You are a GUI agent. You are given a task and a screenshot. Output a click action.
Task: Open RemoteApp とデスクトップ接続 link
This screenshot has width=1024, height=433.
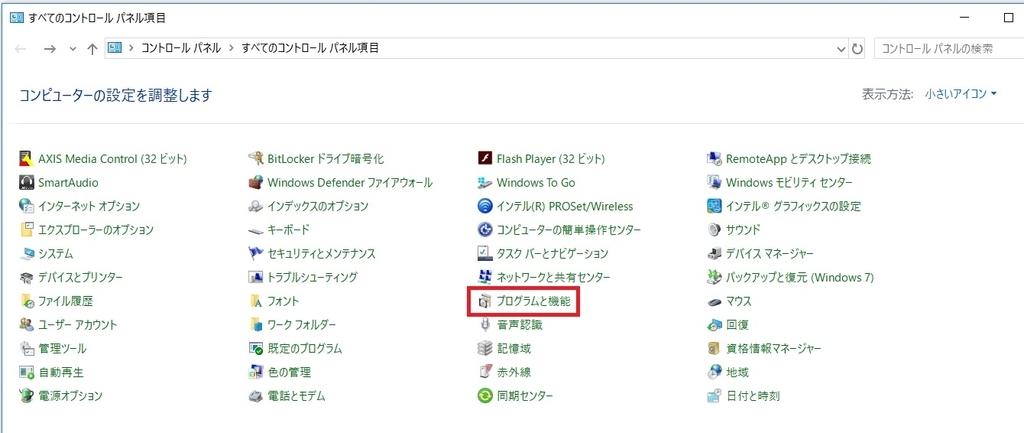[x=798, y=159]
